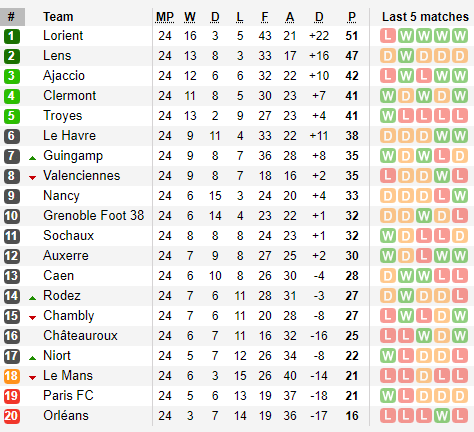Click the Last 5 matches header
This screenshot has width=474, height=432.
425,17
